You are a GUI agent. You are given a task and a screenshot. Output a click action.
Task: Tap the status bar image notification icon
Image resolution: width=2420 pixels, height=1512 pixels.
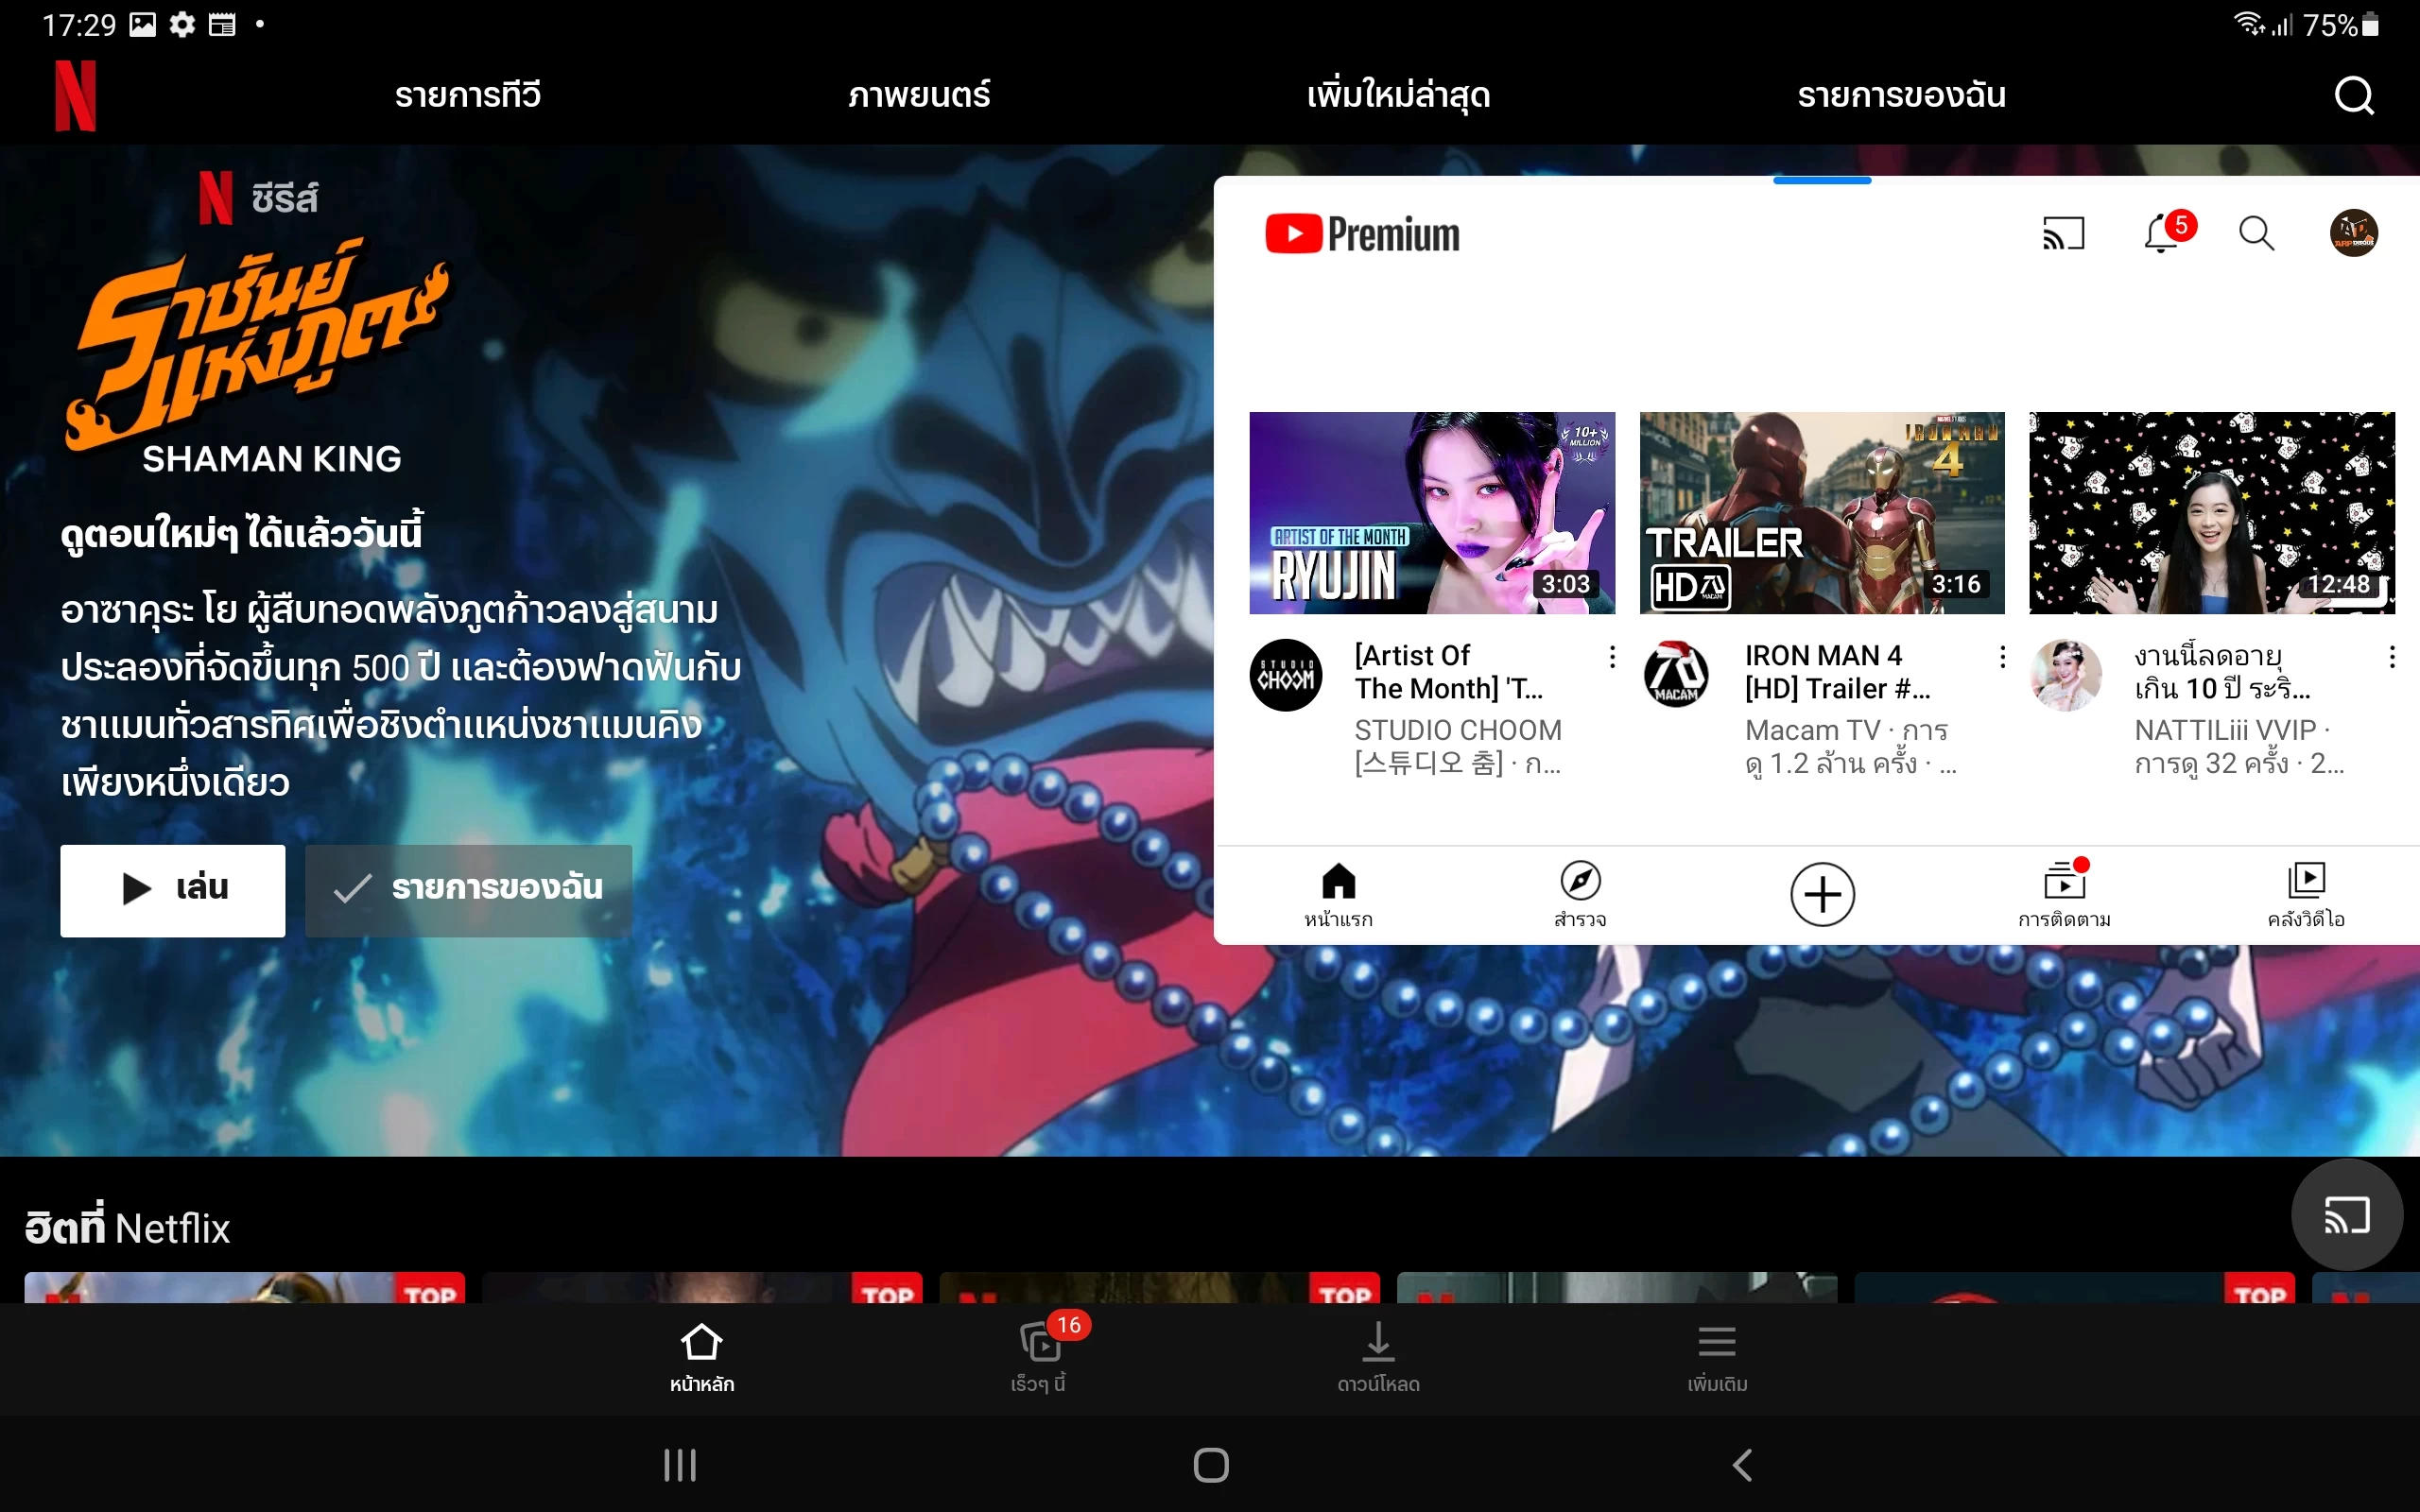143,24
